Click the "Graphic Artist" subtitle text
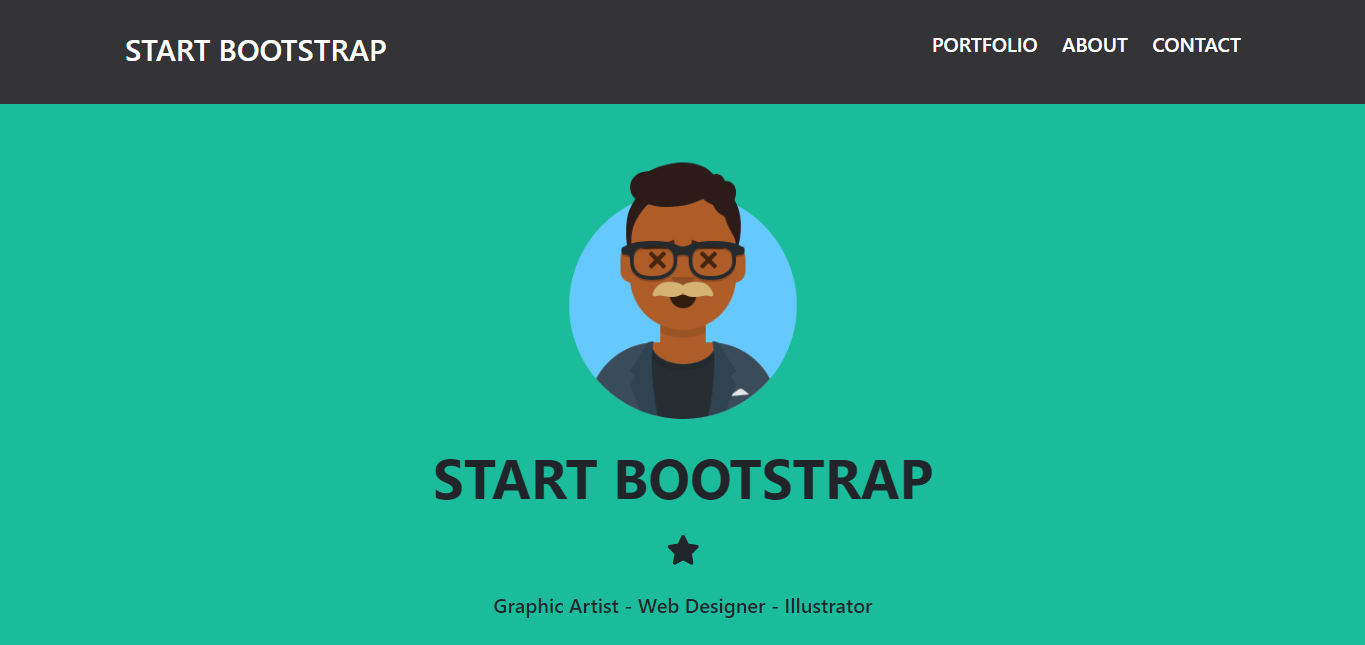The width and height of the screenshot is (1365, 645). click(x=555, y=606)
